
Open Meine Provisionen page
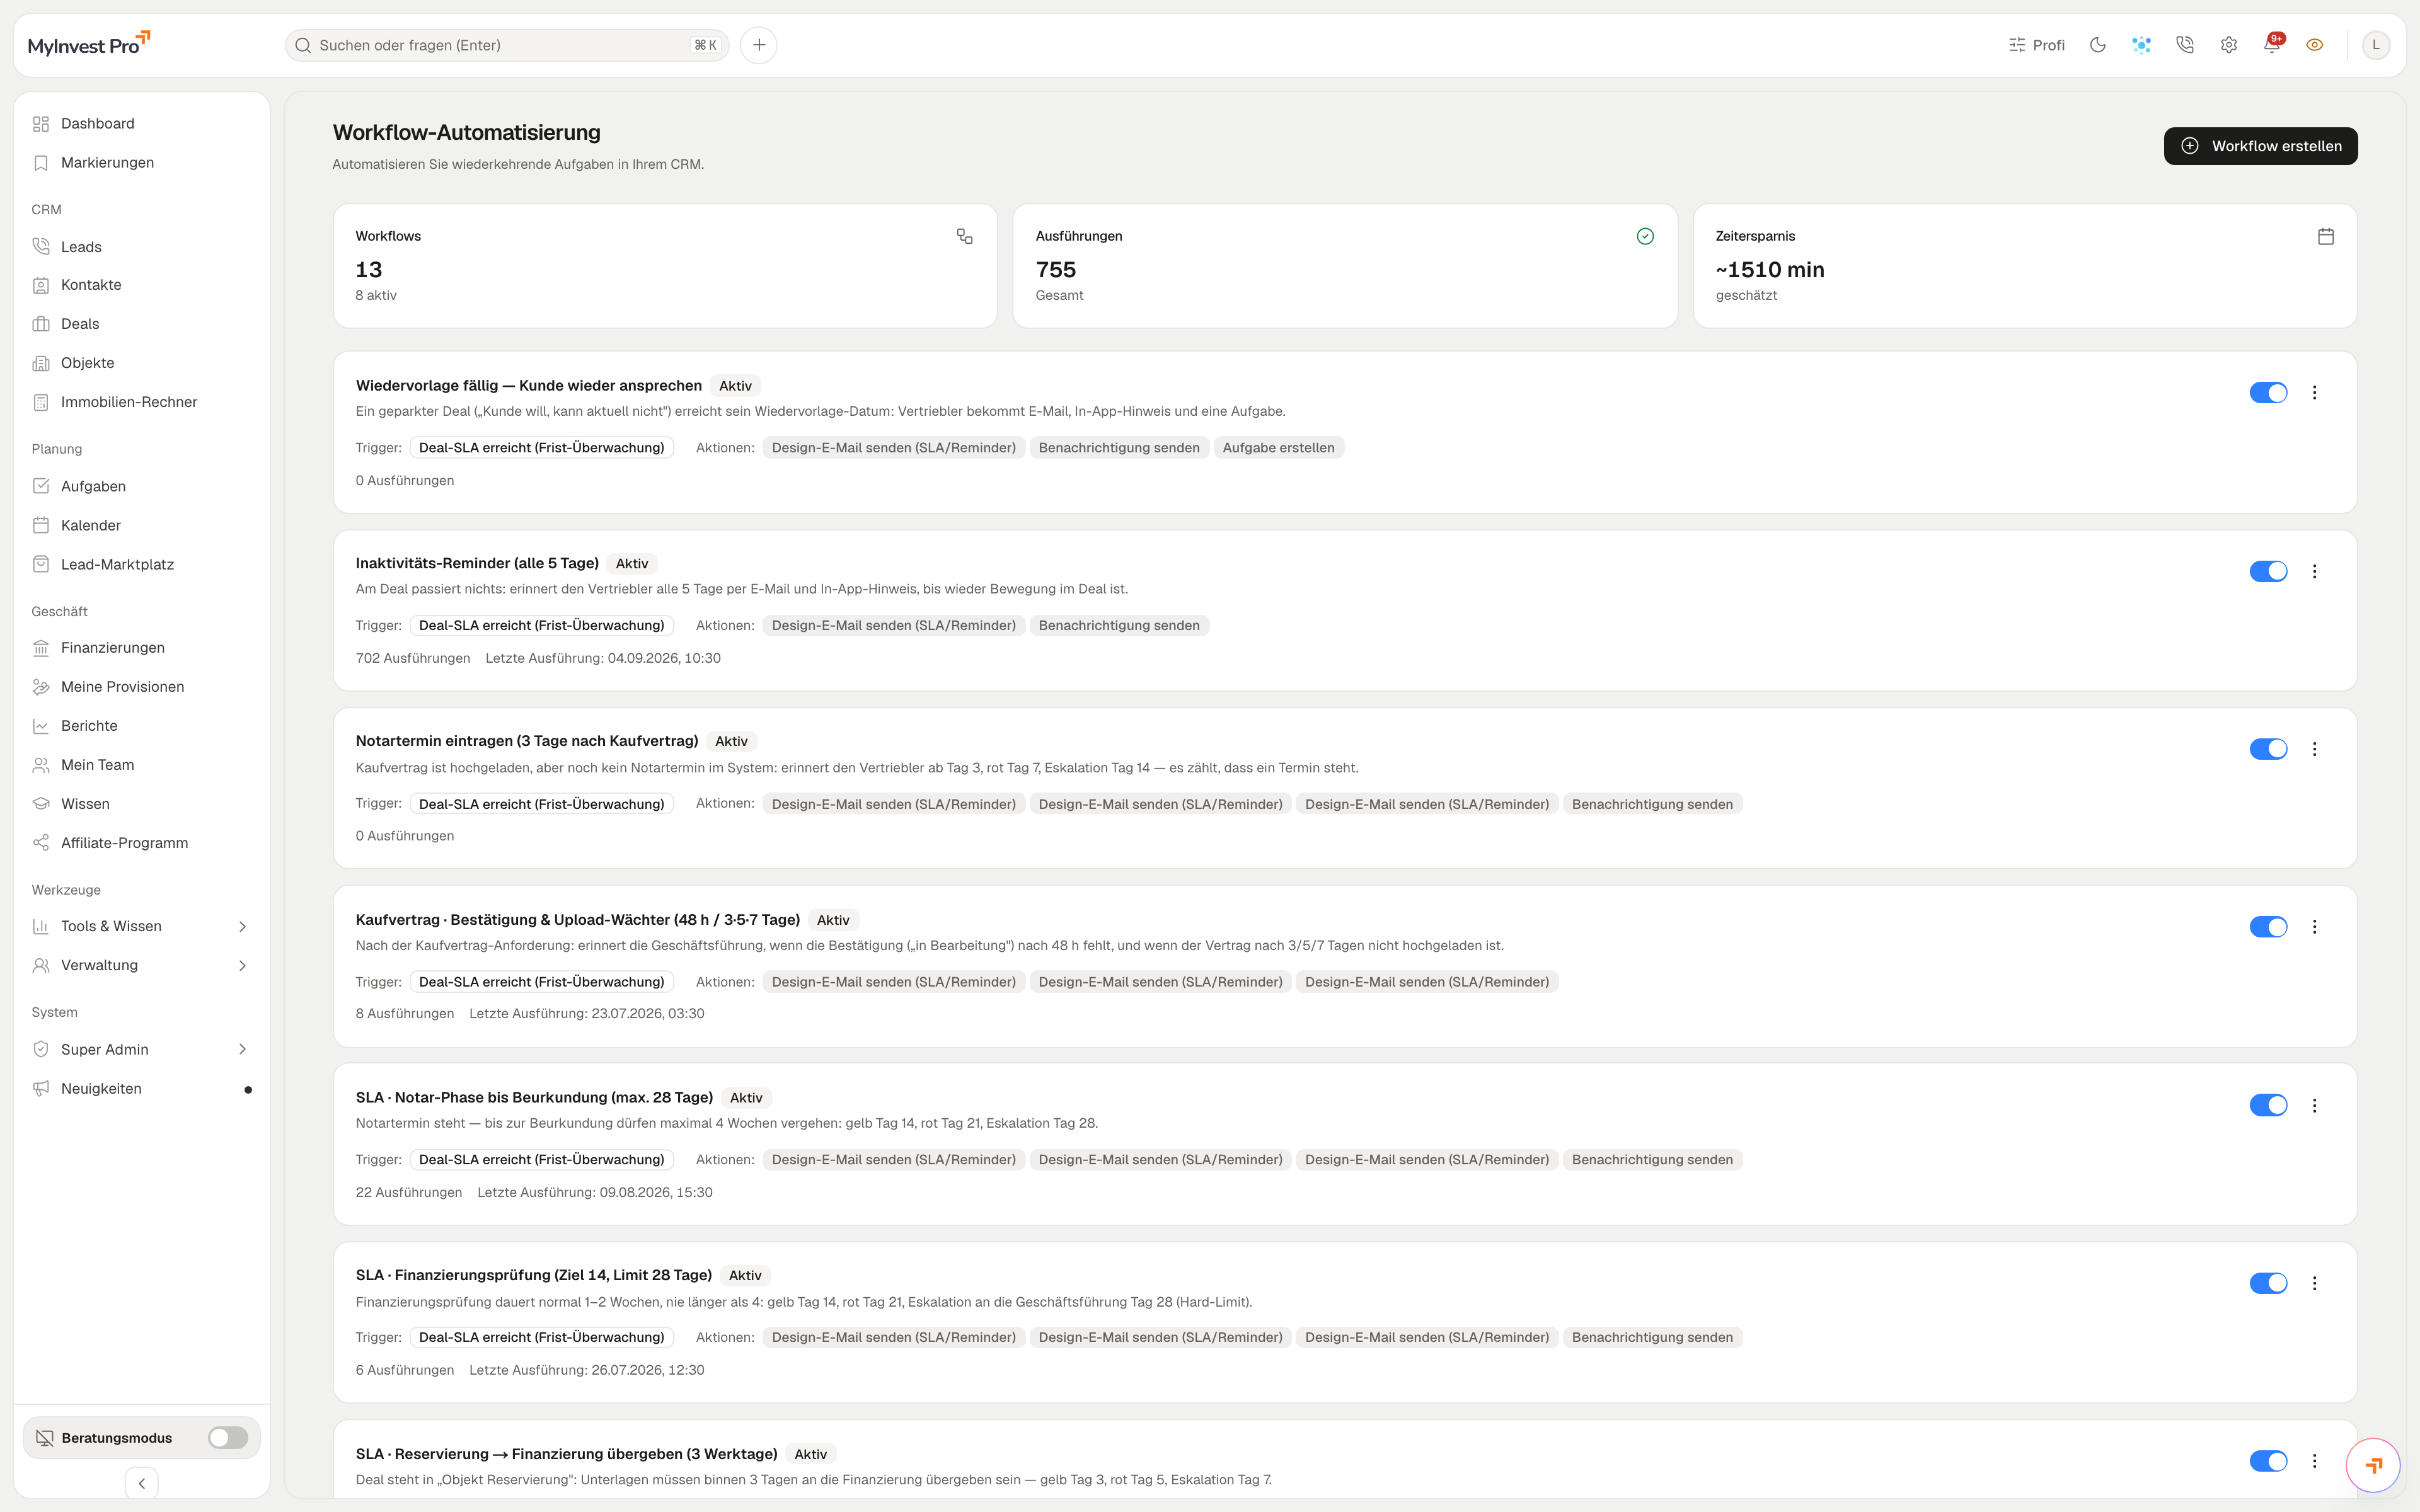pyautogui.click(x=142, y=686)
